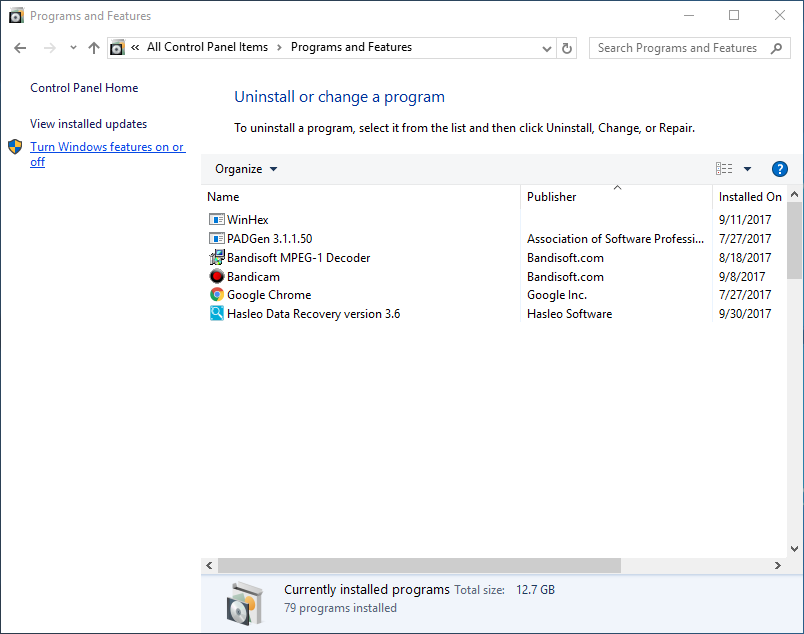Click the double chevron in address bar
The height and width of the screenshot is (634, 804).
[x=135, y=47]
